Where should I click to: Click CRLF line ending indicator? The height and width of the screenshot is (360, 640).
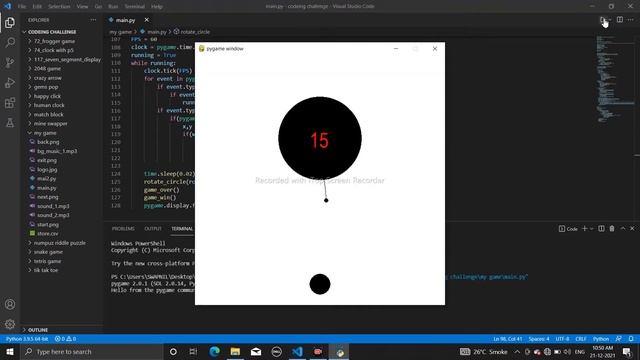tap(581, 339)
